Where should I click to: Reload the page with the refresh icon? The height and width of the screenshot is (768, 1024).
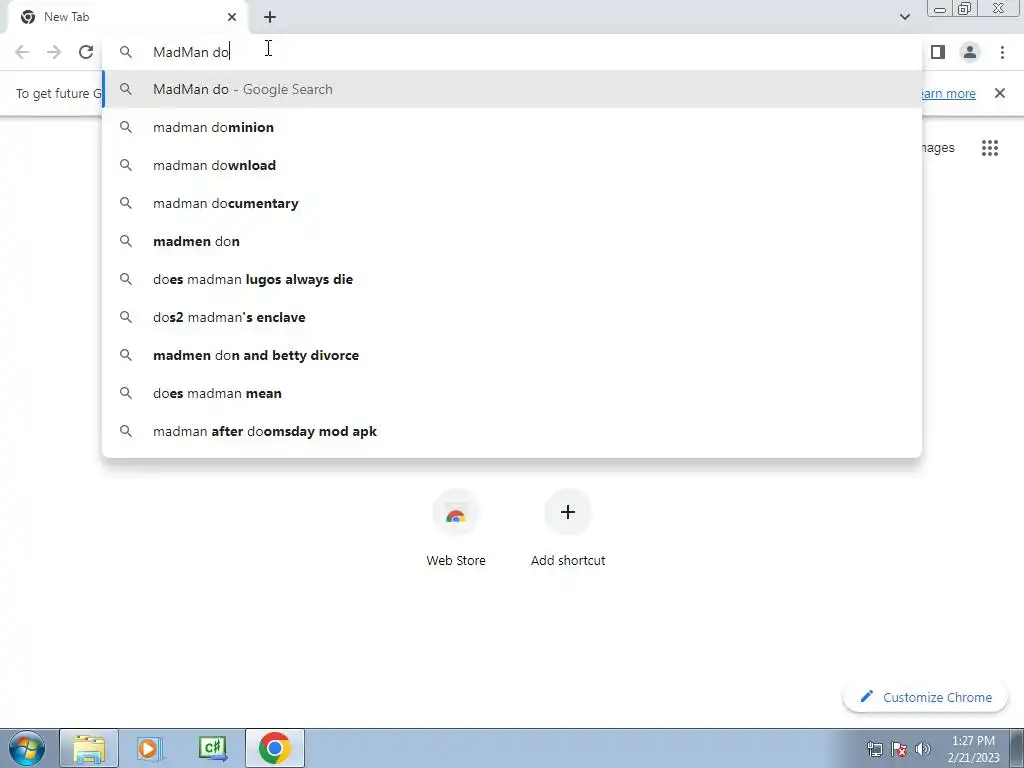[86, 52]
